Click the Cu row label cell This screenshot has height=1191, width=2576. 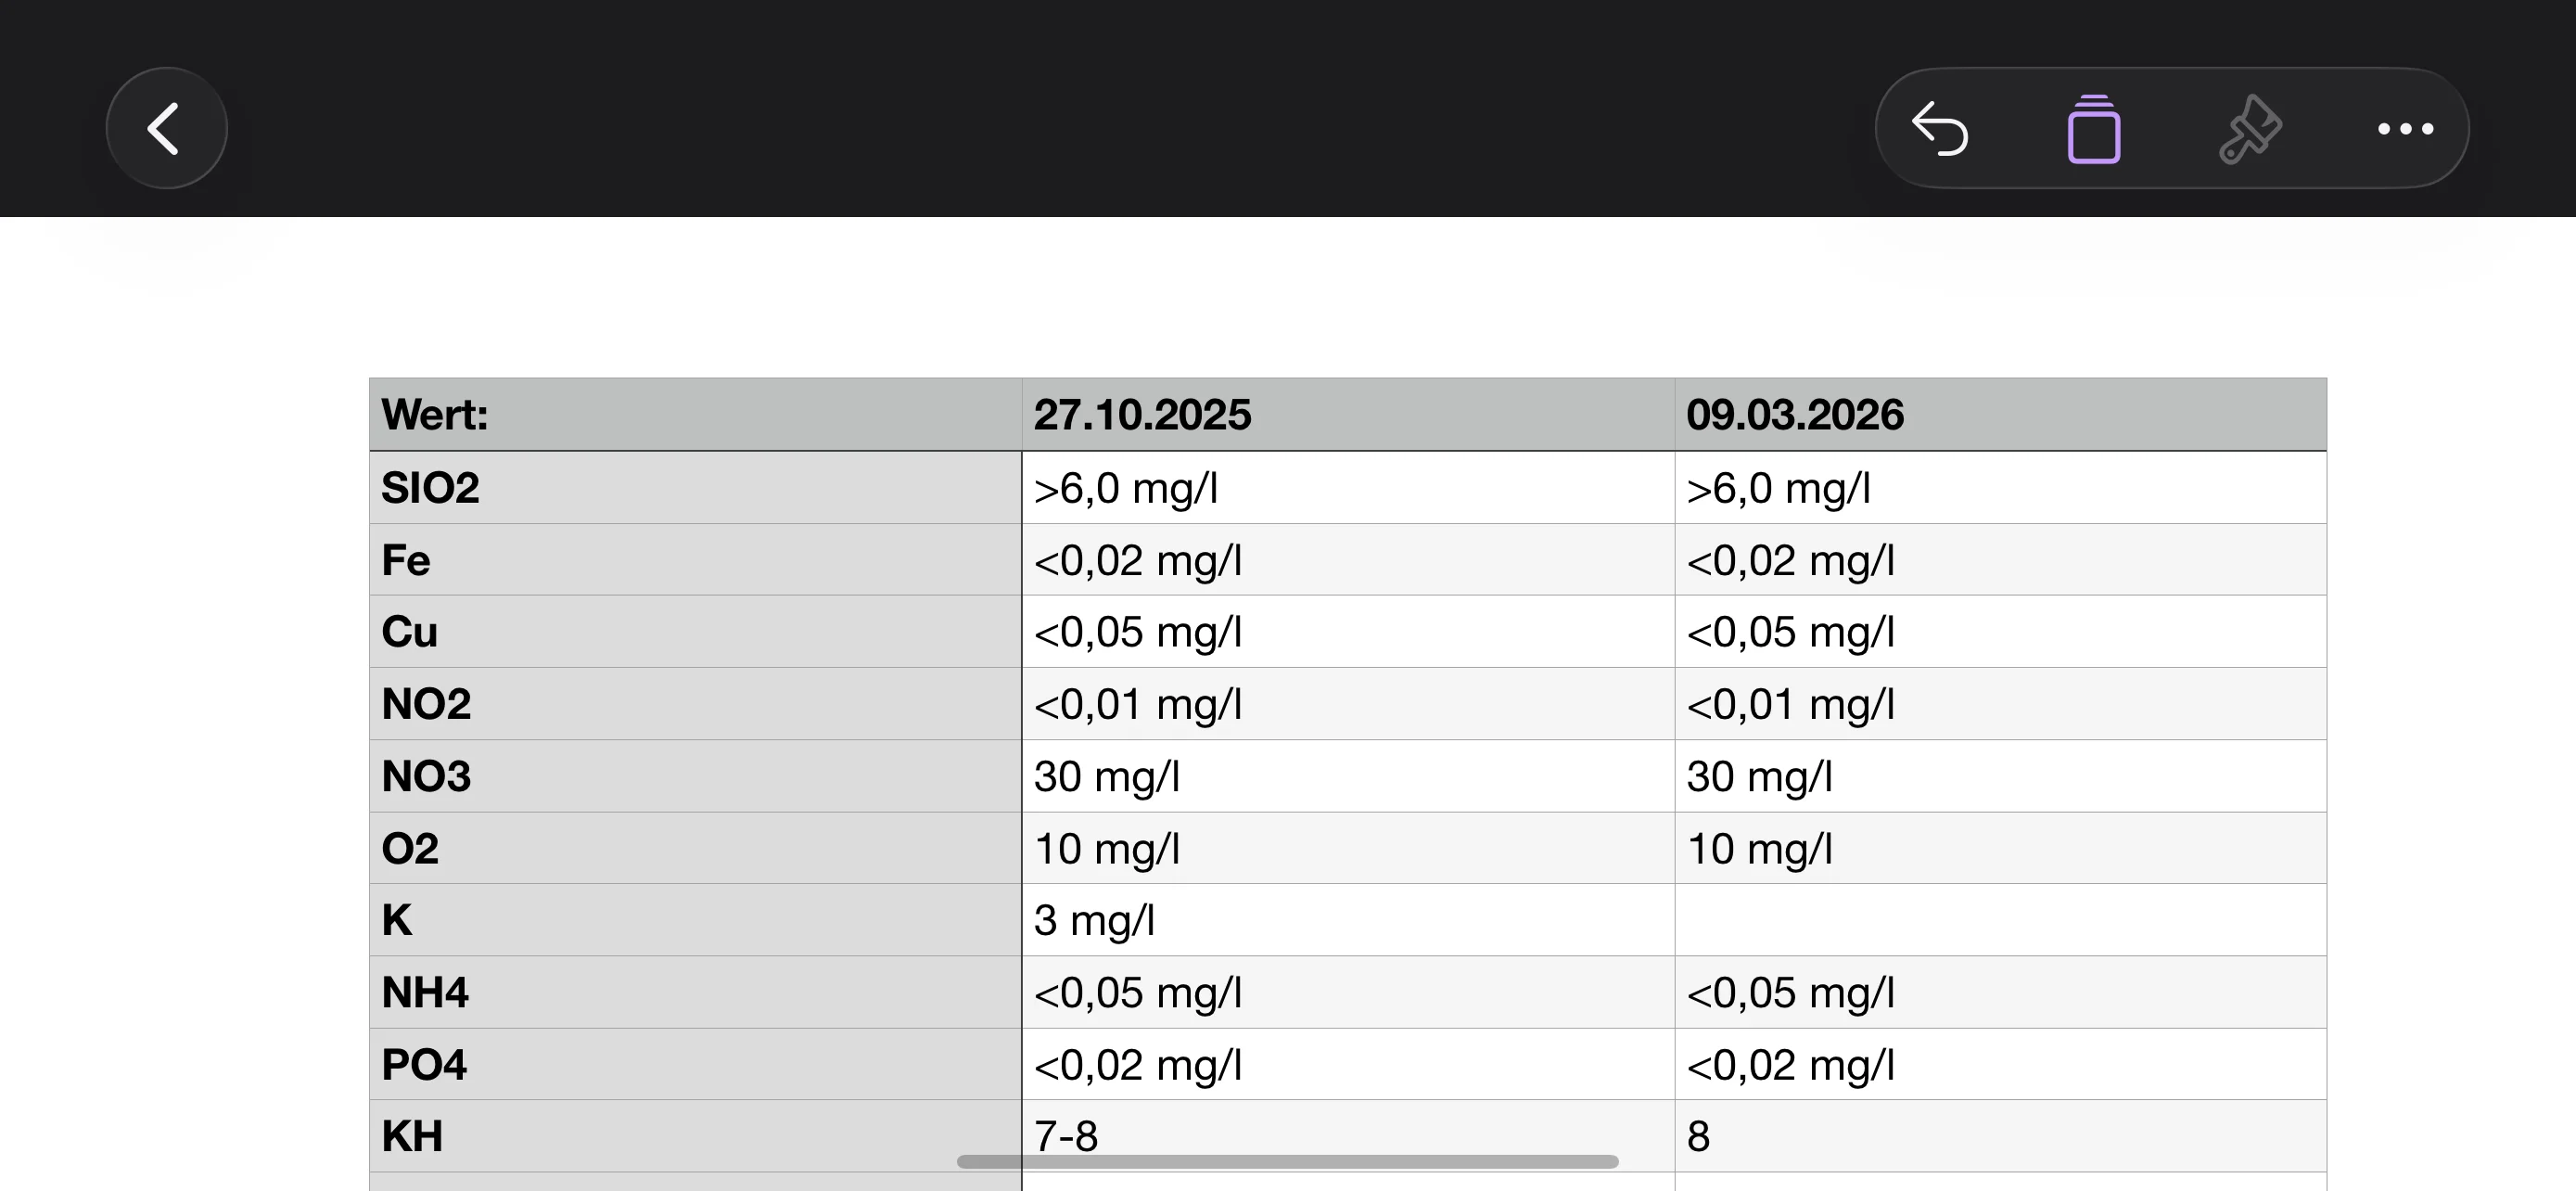695,632
